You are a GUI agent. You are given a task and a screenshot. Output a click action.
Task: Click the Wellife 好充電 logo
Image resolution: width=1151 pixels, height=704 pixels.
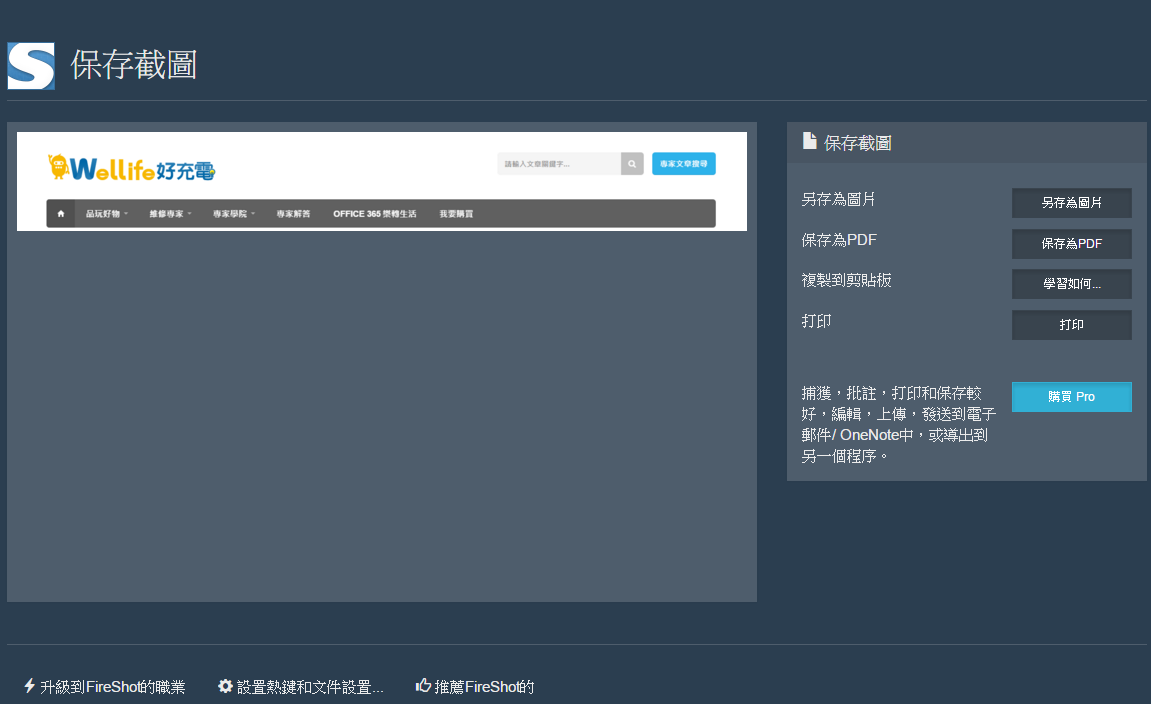[131, 168]
